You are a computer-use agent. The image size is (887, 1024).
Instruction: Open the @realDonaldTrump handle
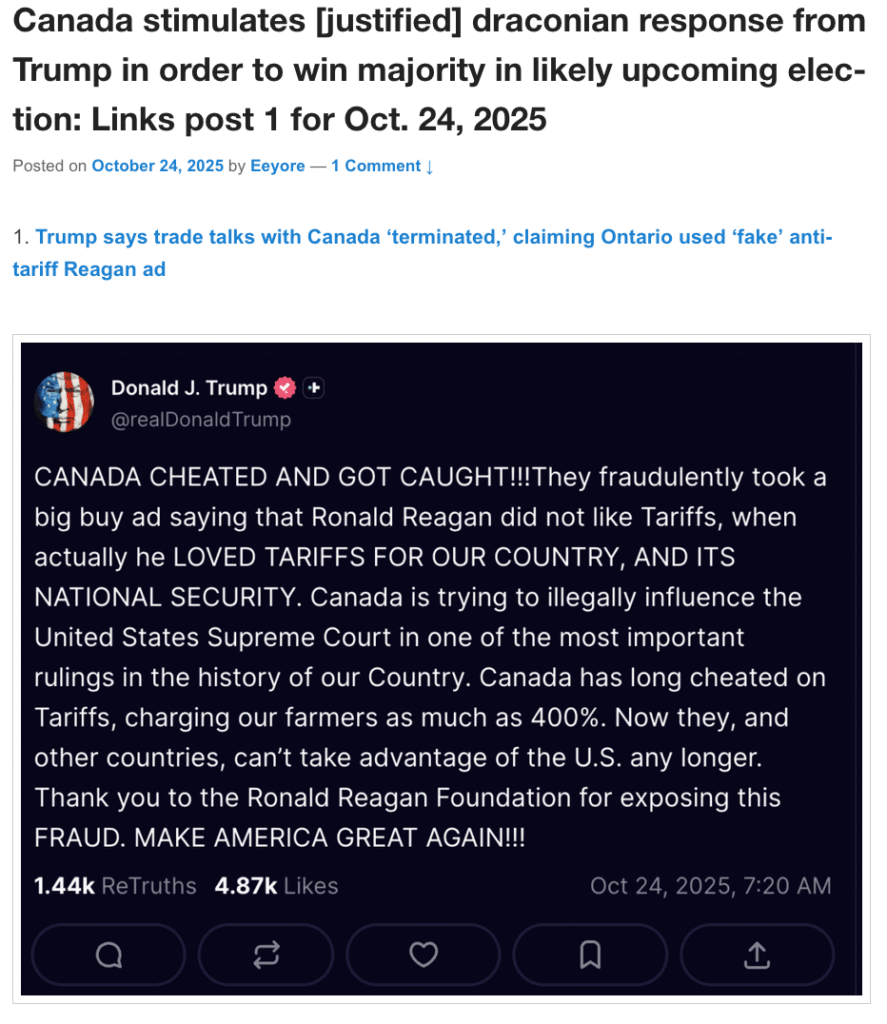point(201,419)
